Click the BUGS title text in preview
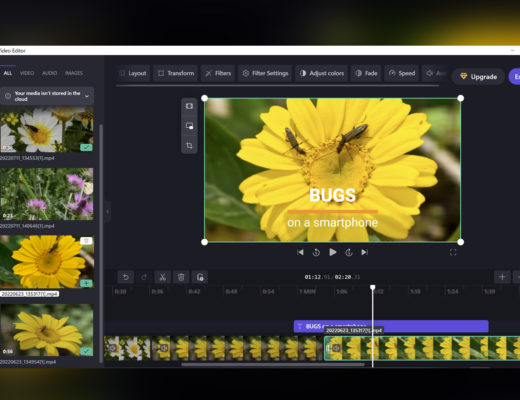520x400 pixels. coord(332,195)
